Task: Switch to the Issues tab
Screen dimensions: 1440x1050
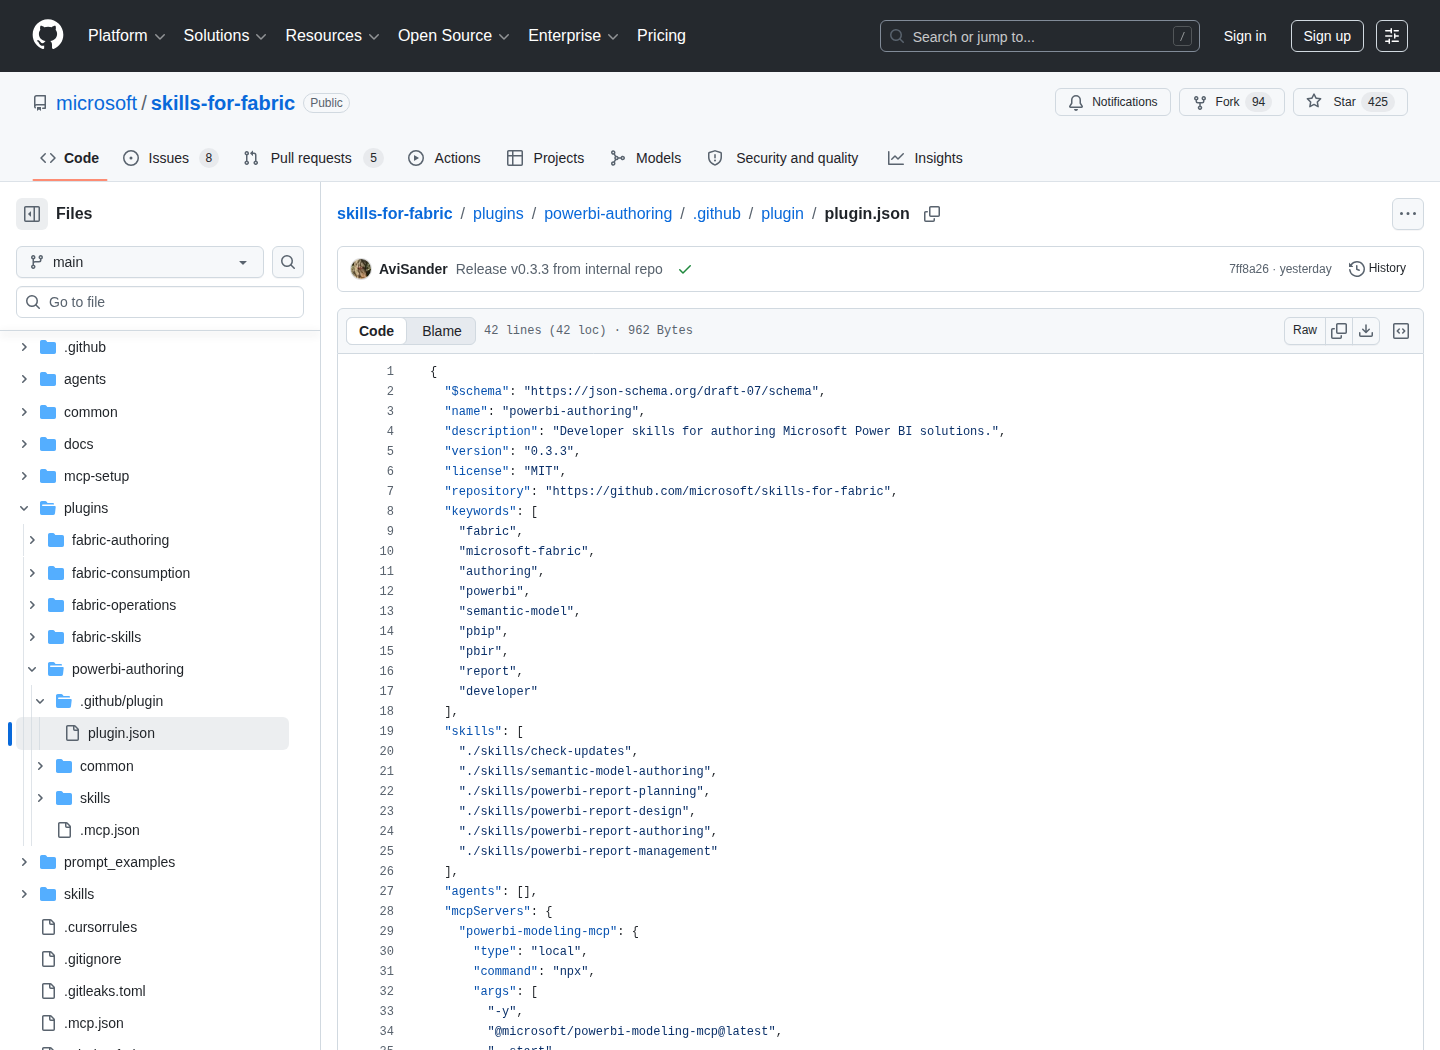Action: click(x=170, y=158)
